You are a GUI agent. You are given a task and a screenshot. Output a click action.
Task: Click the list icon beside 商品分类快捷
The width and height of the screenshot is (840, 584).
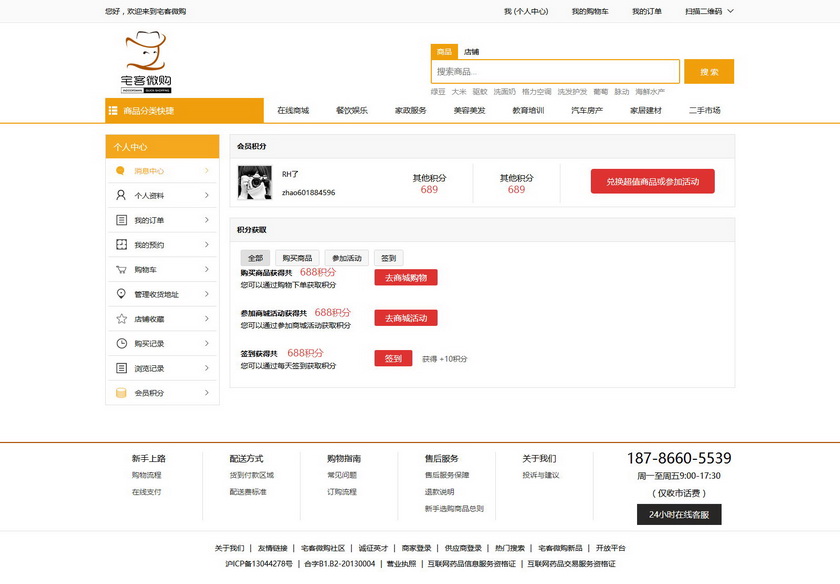coord(113,110)
